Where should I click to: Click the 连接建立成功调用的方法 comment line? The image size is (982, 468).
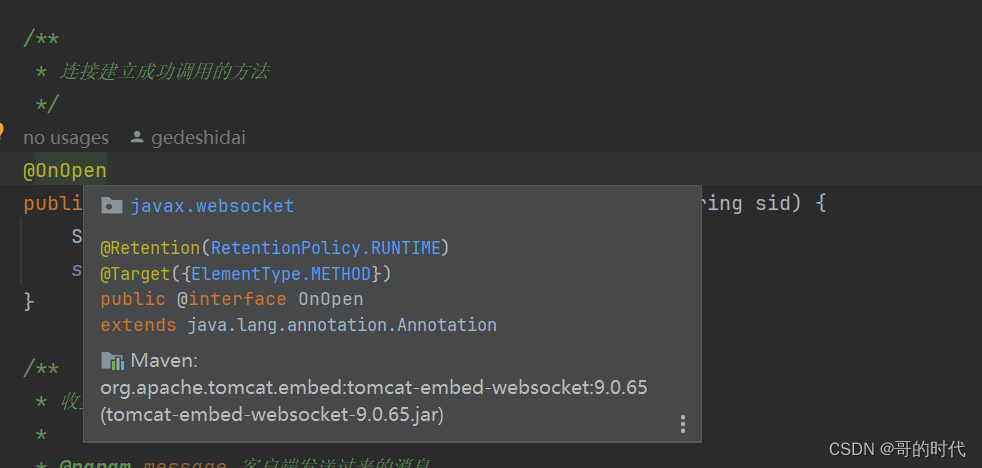[x=165, y=72]
